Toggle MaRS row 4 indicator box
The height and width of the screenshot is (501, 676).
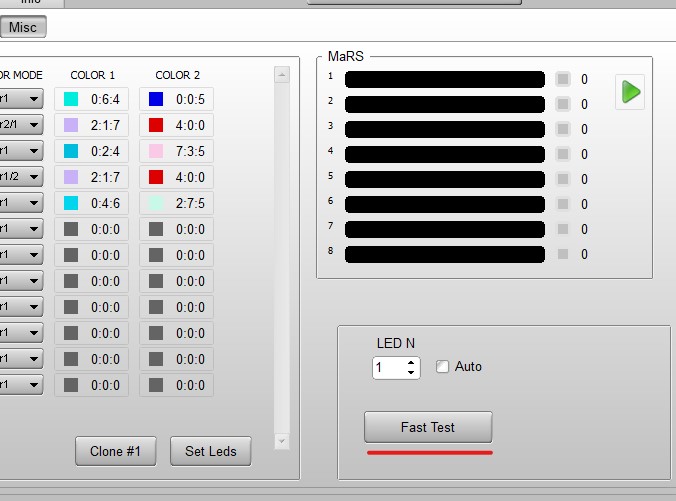(563, 154)
